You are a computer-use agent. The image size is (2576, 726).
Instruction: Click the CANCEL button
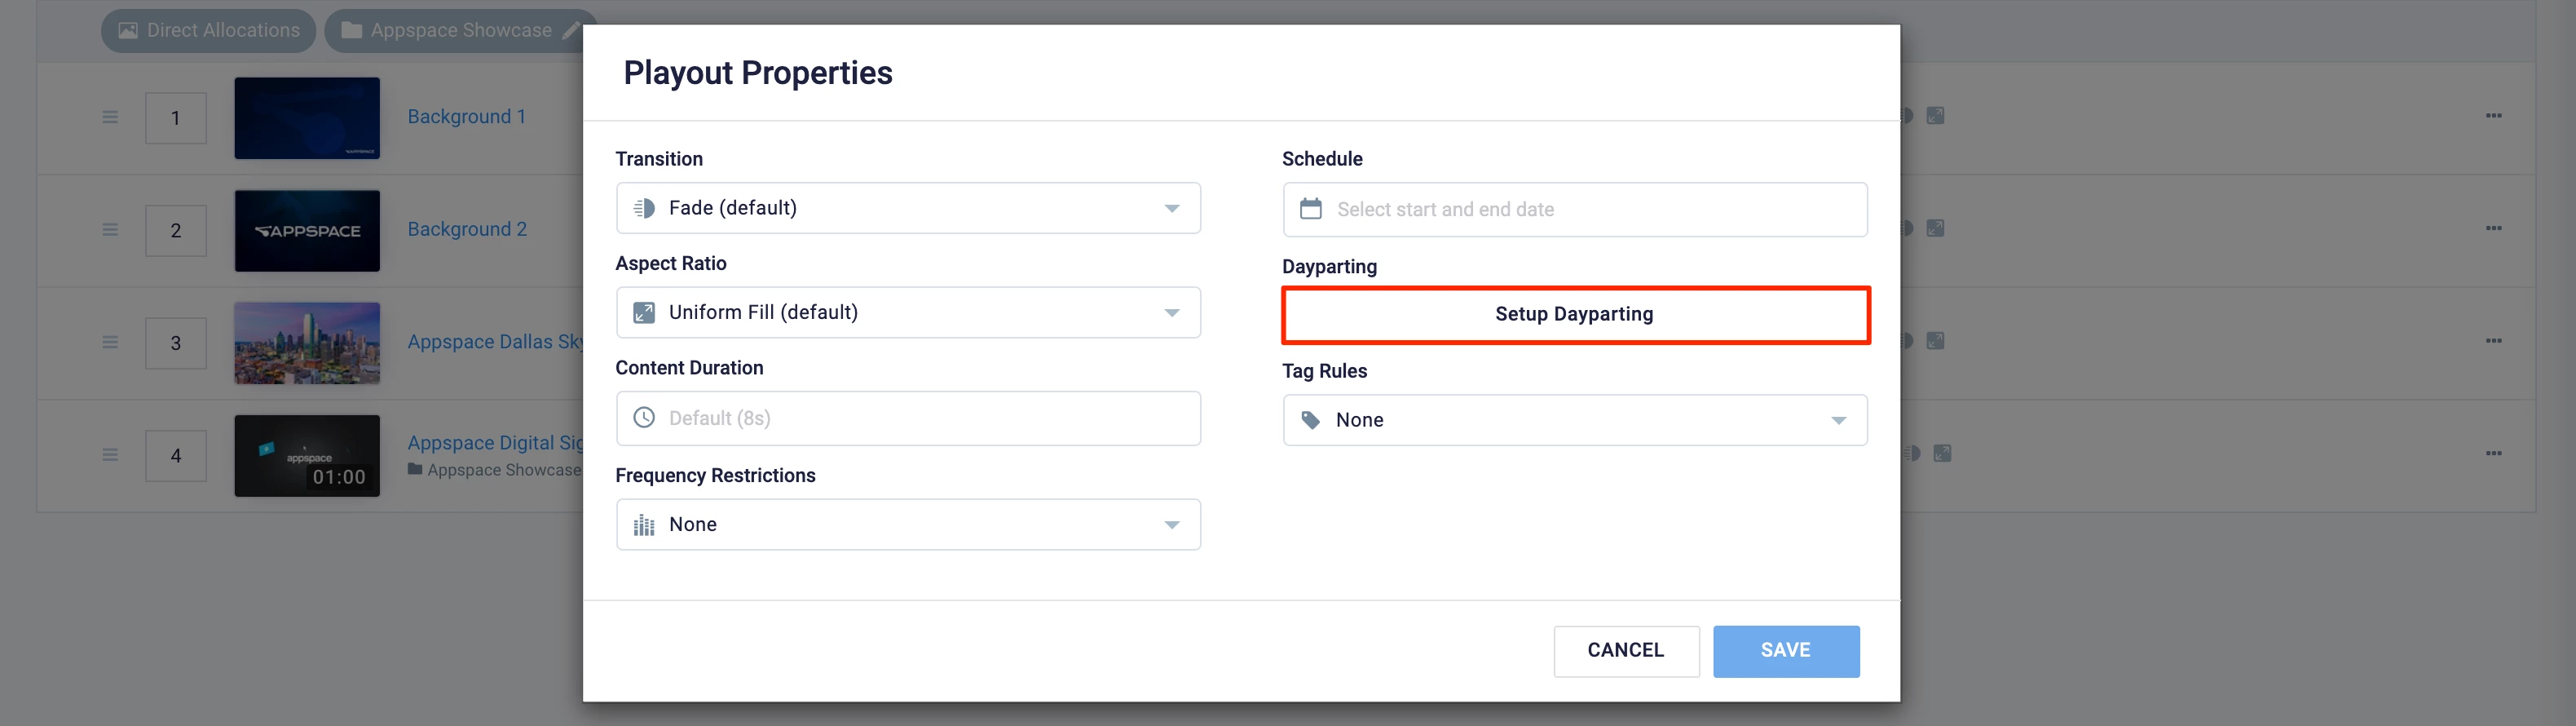[x=1626, y=651]
